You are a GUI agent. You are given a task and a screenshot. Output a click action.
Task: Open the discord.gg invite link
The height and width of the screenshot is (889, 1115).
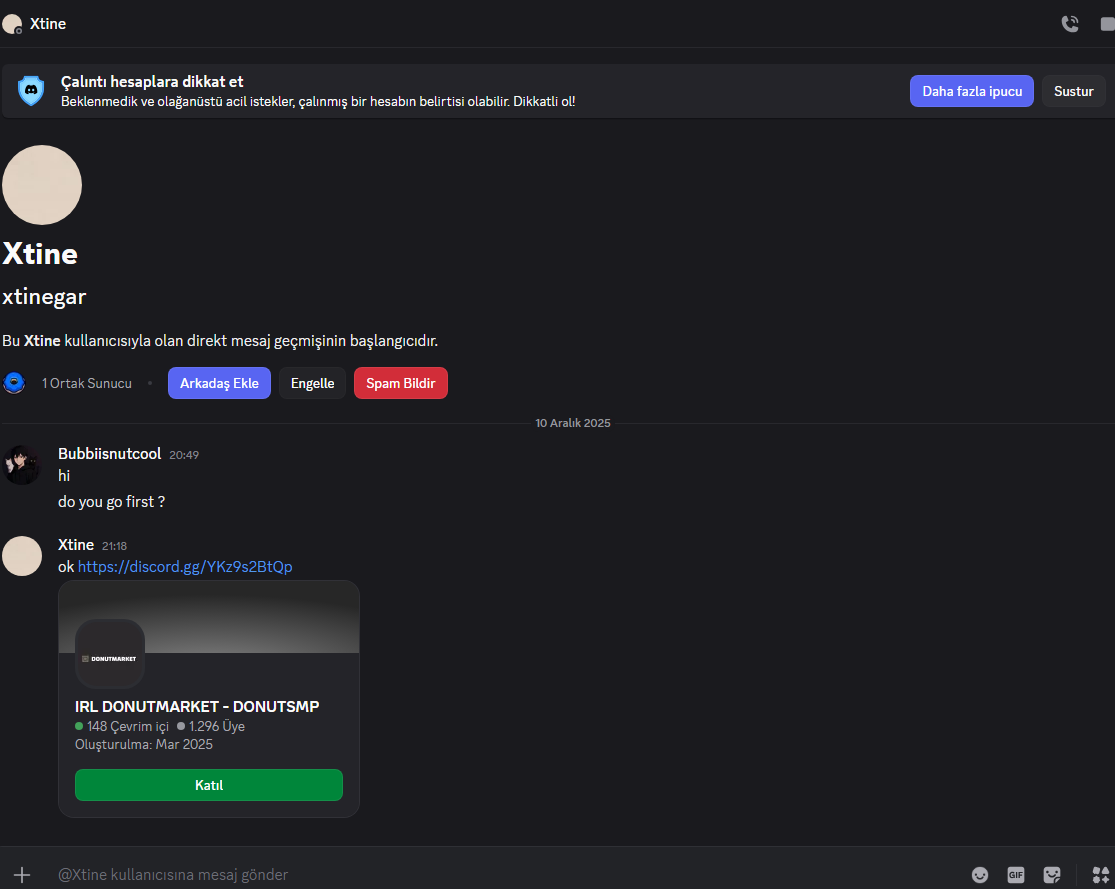click(185, 567)
